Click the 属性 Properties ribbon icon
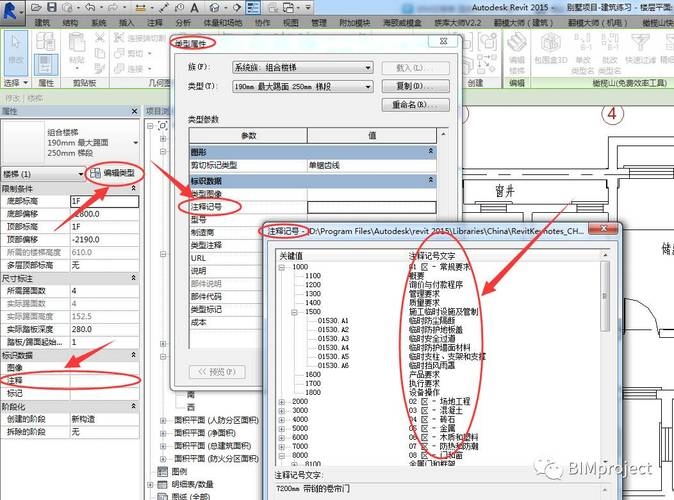Viewport: 674px width, 500px height. (x=46, y=64)
